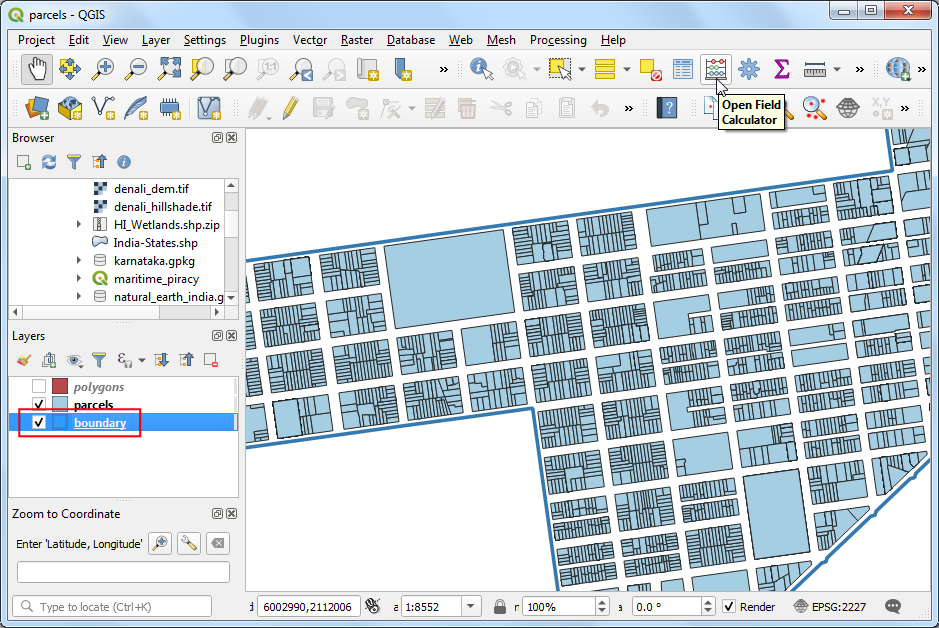
Task: Open the log messages speech bubble icon
Action: pyautogui.click(x=893, y=606)
